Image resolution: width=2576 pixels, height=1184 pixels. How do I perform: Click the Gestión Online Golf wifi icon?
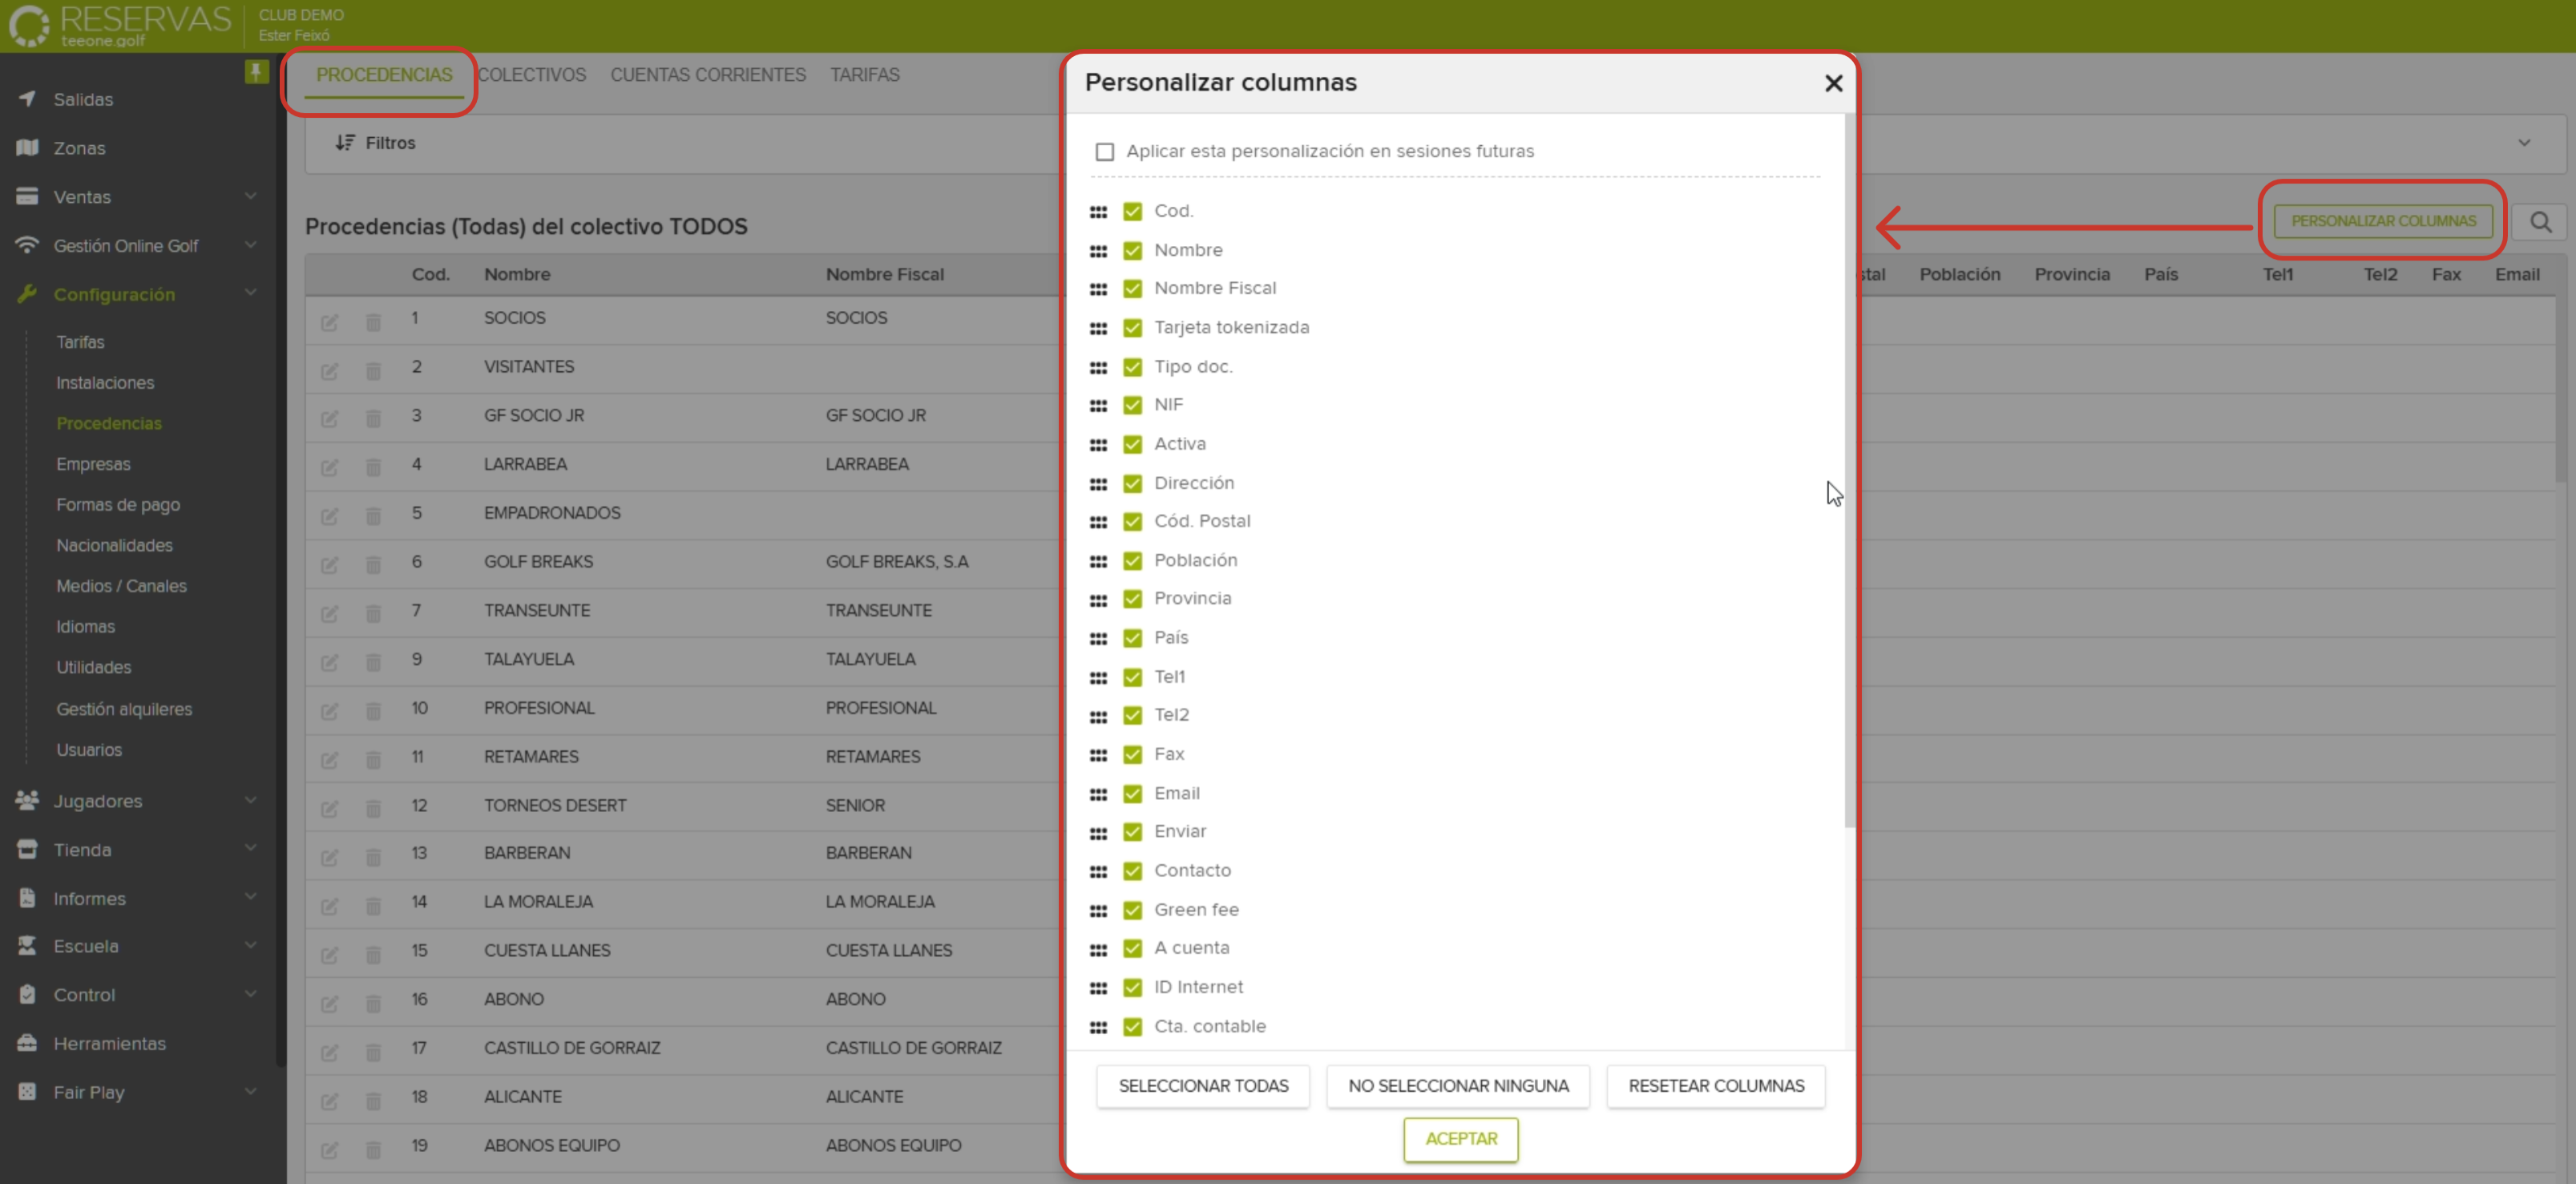(x=27, y=245)
